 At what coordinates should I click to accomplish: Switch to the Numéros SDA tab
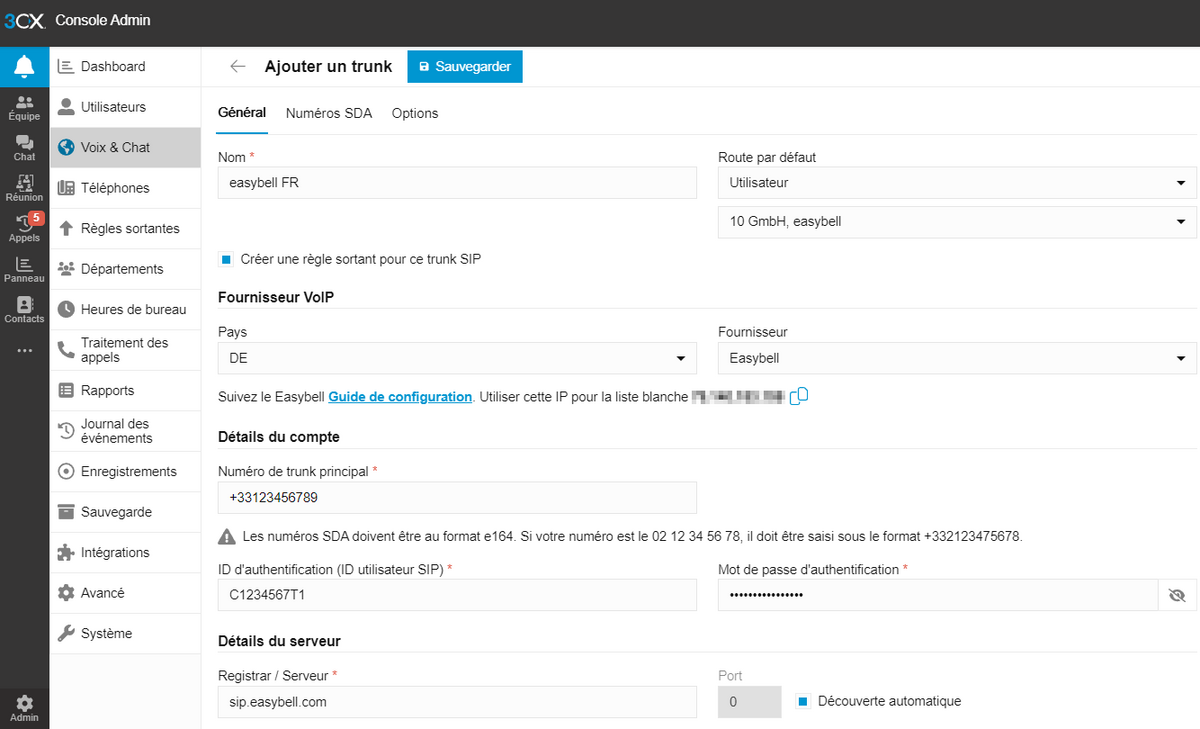(328, 113)
